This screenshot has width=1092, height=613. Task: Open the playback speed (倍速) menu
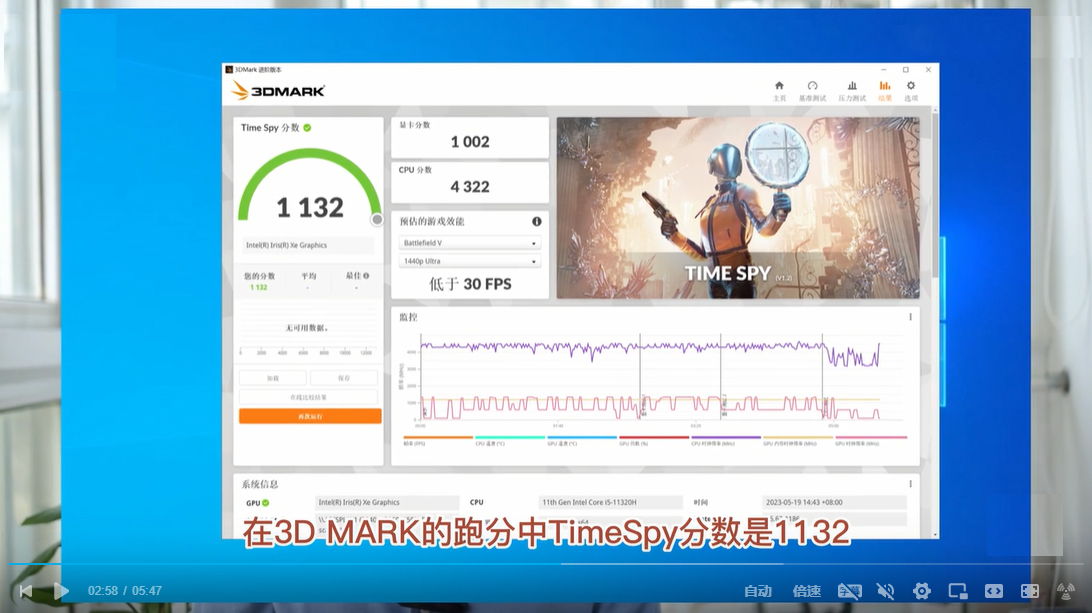806,591
